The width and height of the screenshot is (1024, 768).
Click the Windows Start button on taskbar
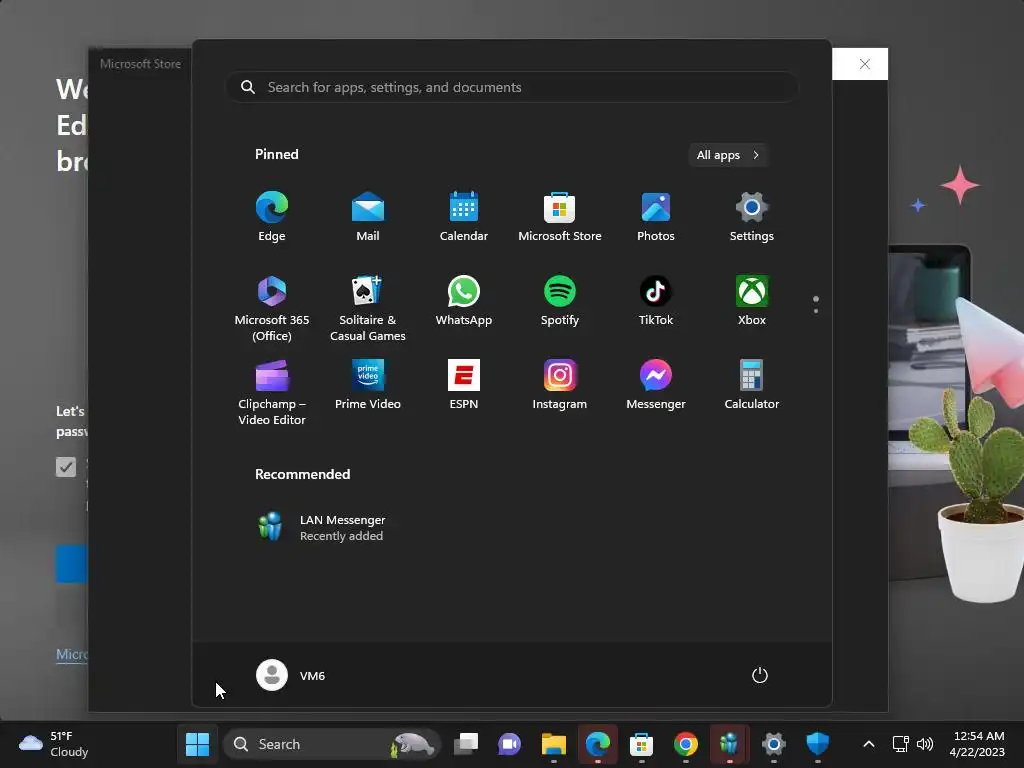click(x=197, y=744)
